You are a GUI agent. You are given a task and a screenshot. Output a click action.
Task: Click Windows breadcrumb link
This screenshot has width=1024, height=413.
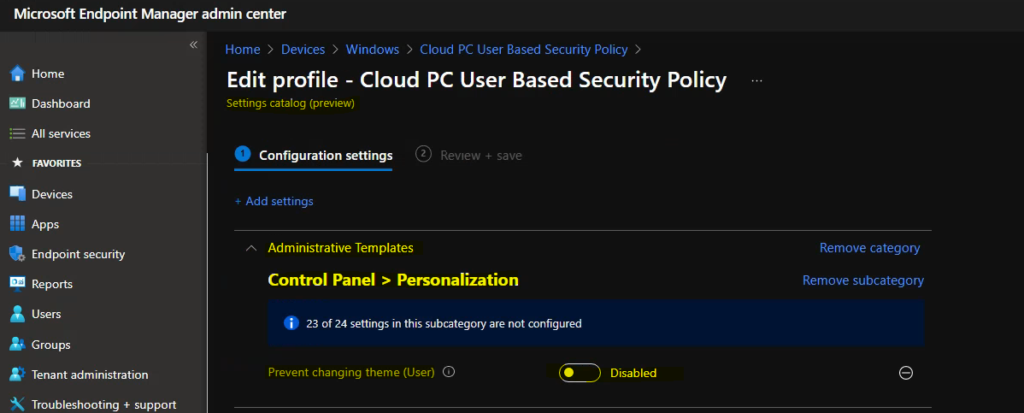click(372, 50)
